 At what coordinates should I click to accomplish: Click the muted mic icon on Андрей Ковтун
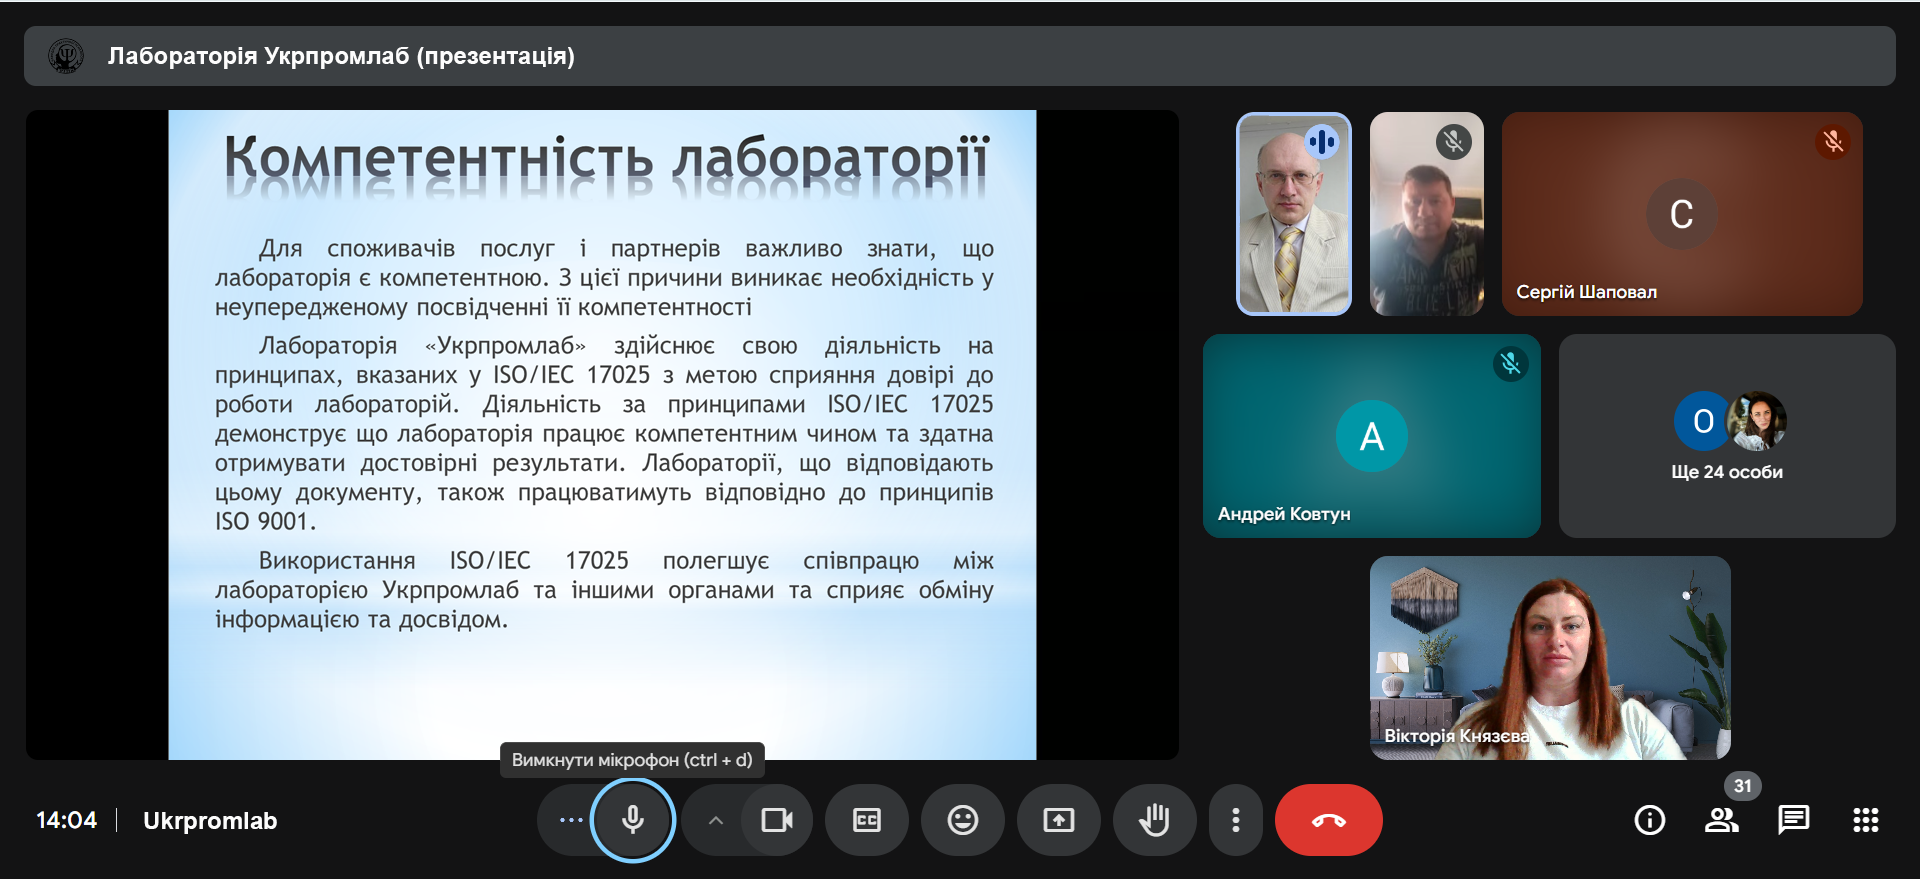[1511, 364]
